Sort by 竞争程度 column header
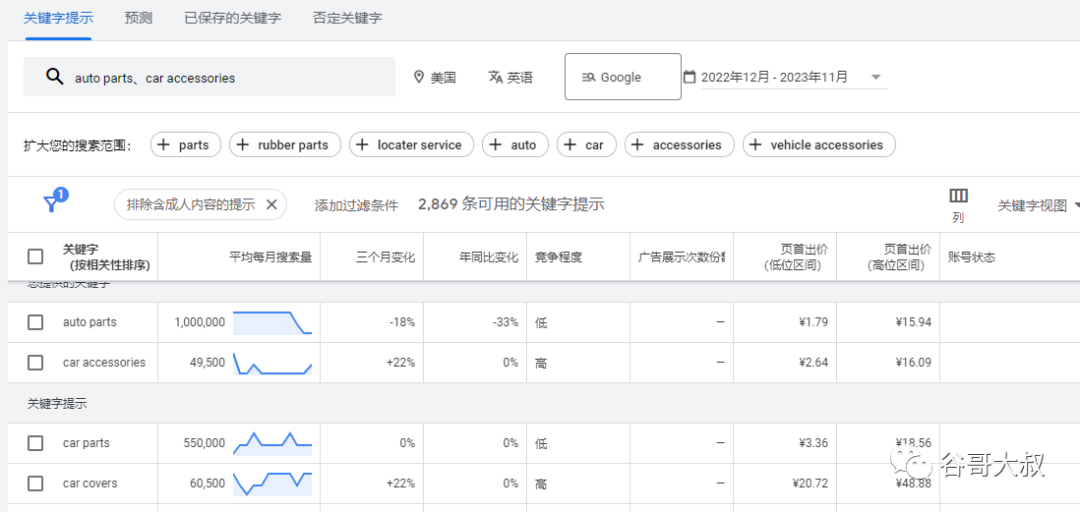The width and height of the screenshot is (1080, 512). [x=559, y=257]
